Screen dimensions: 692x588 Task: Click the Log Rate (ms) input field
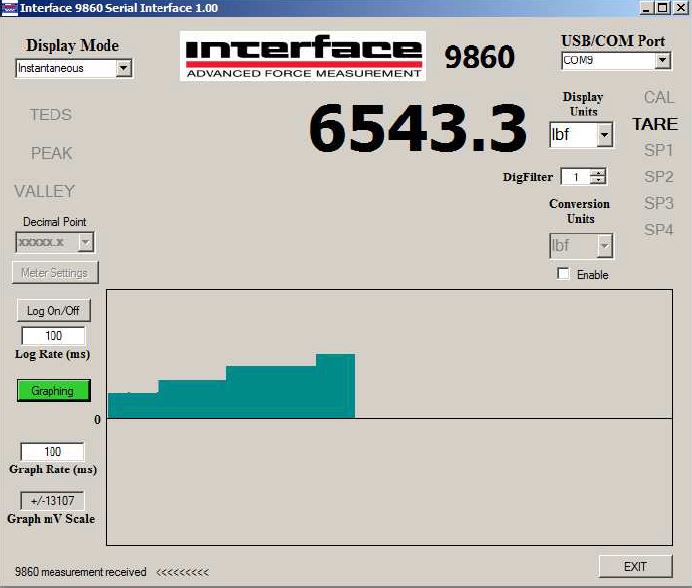[x=53, y=335]
